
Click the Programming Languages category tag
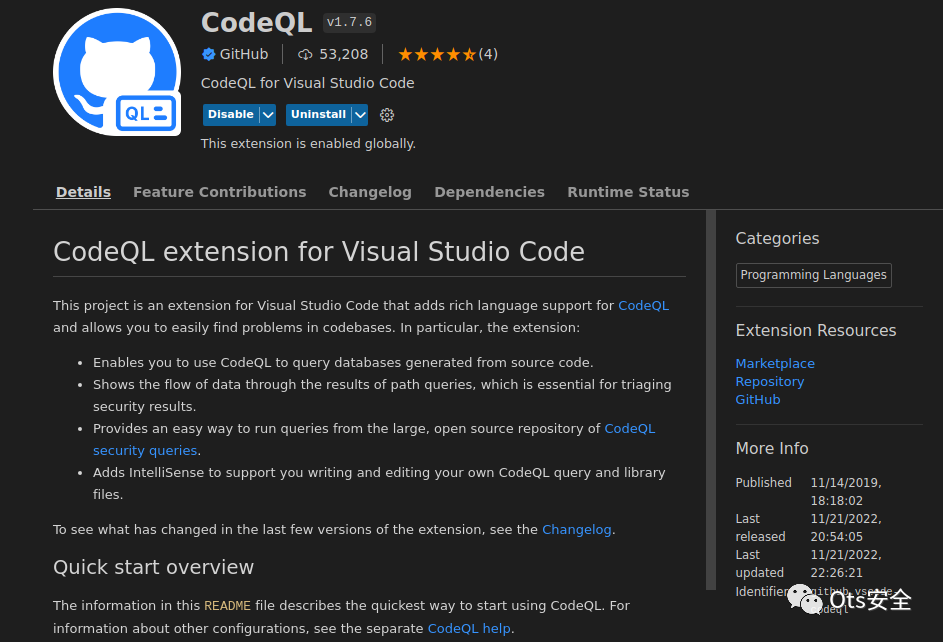coord(813,275)
